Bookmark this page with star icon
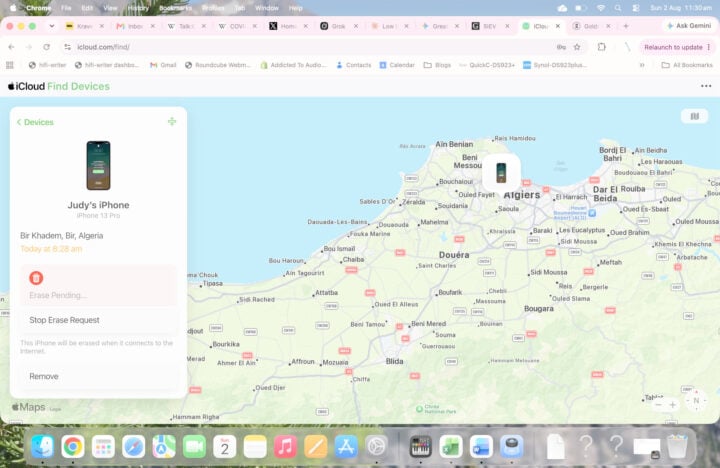The width and height of the screenshot is (720, 468). (x=577, y=47)
